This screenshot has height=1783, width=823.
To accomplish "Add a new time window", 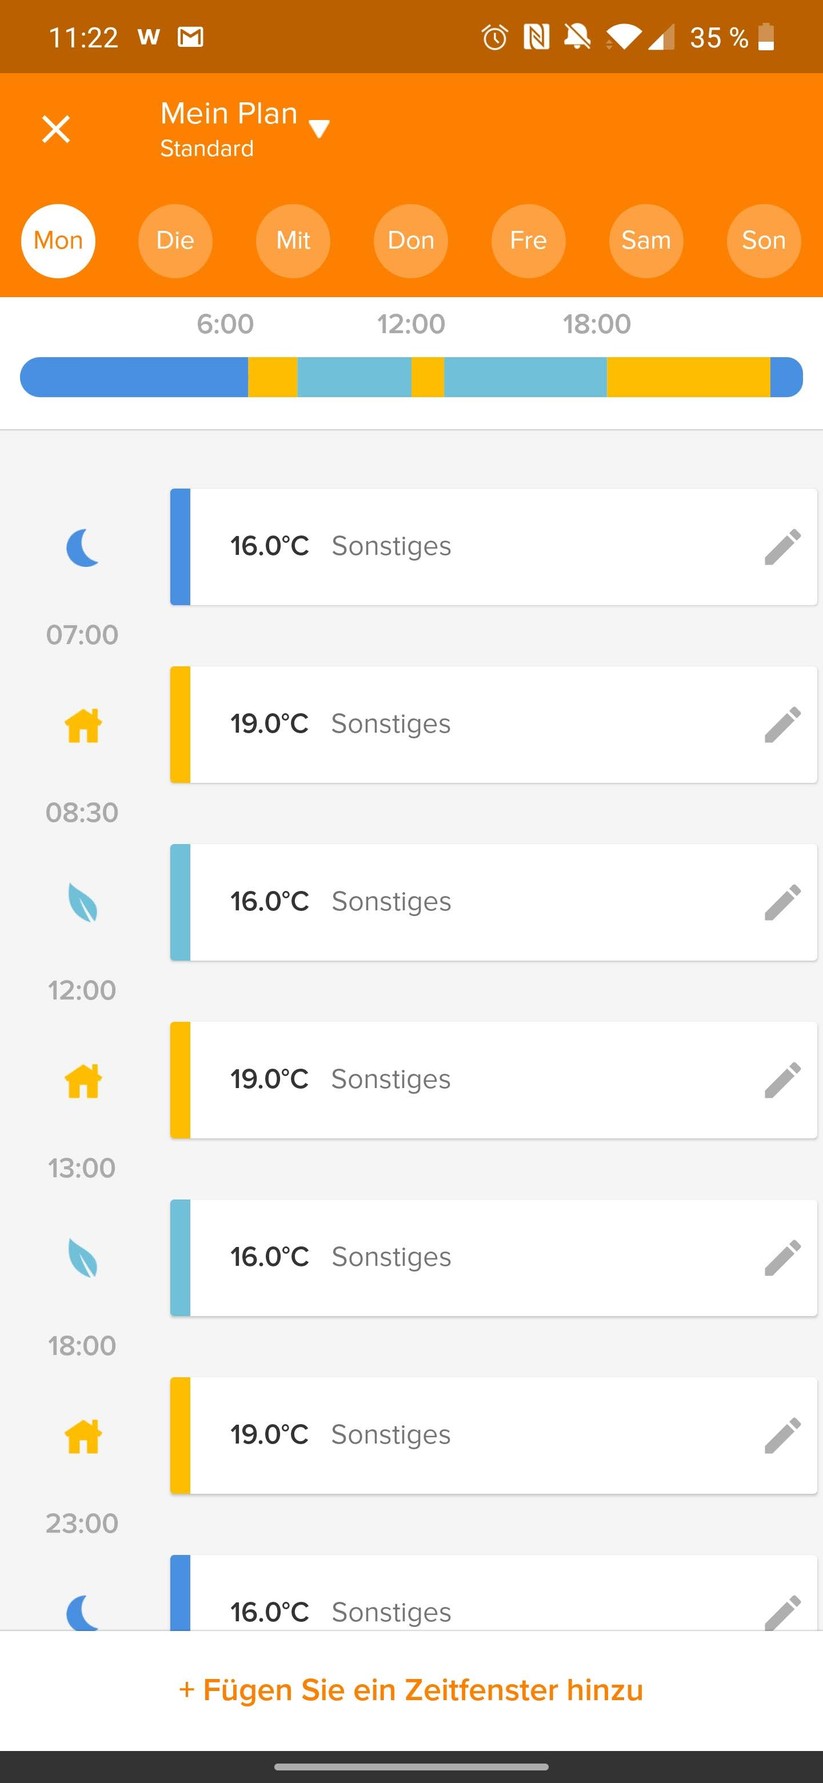I will coord(411,1690).
